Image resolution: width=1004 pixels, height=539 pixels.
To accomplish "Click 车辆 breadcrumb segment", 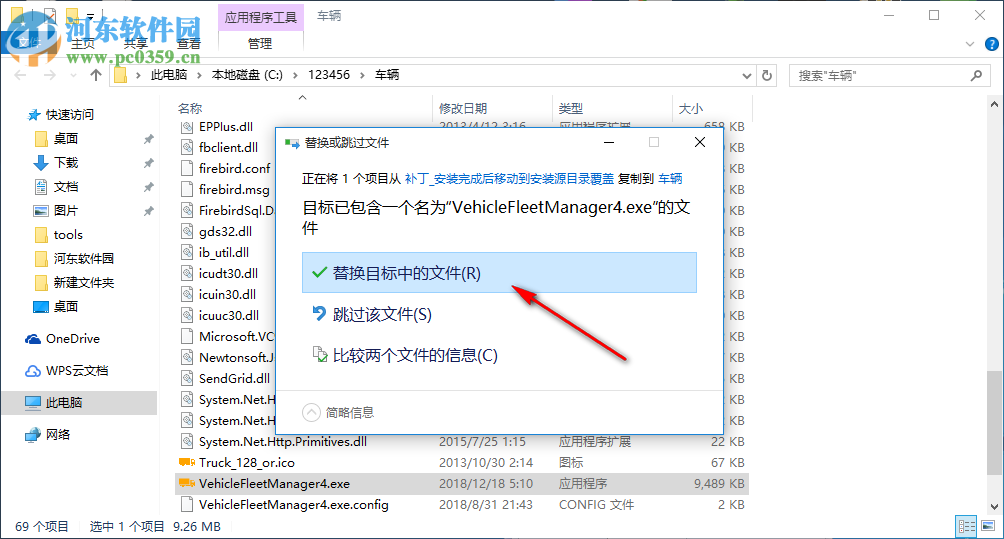I will pyautogui.click(x=387, y=75).
